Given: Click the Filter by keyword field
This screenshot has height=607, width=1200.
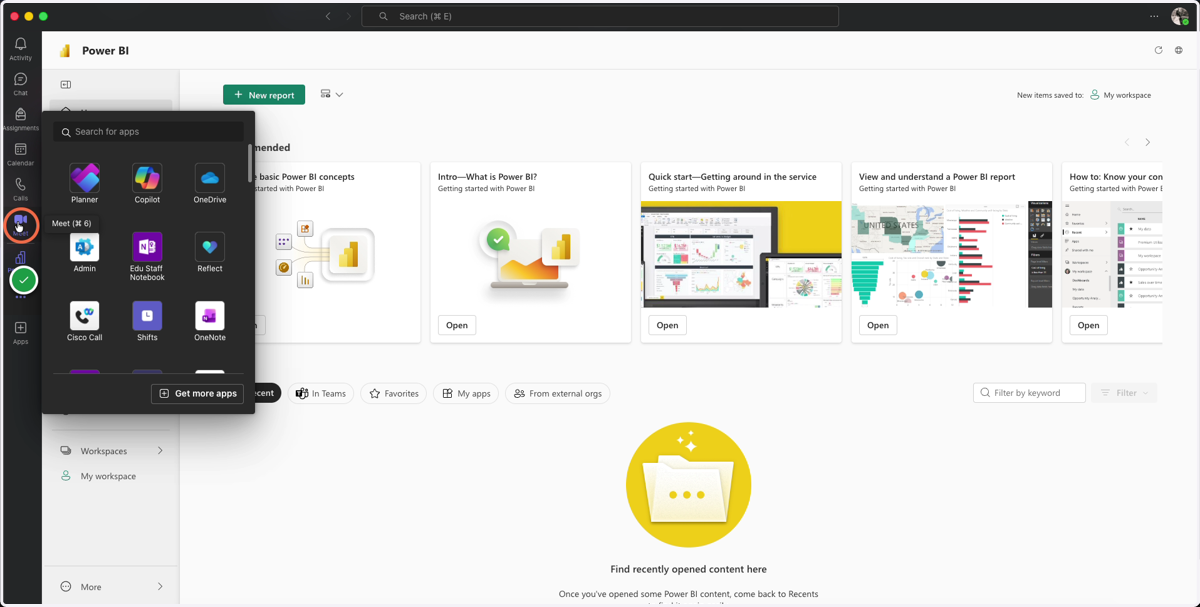Looking at the screenshot, I should point(1029,393).
